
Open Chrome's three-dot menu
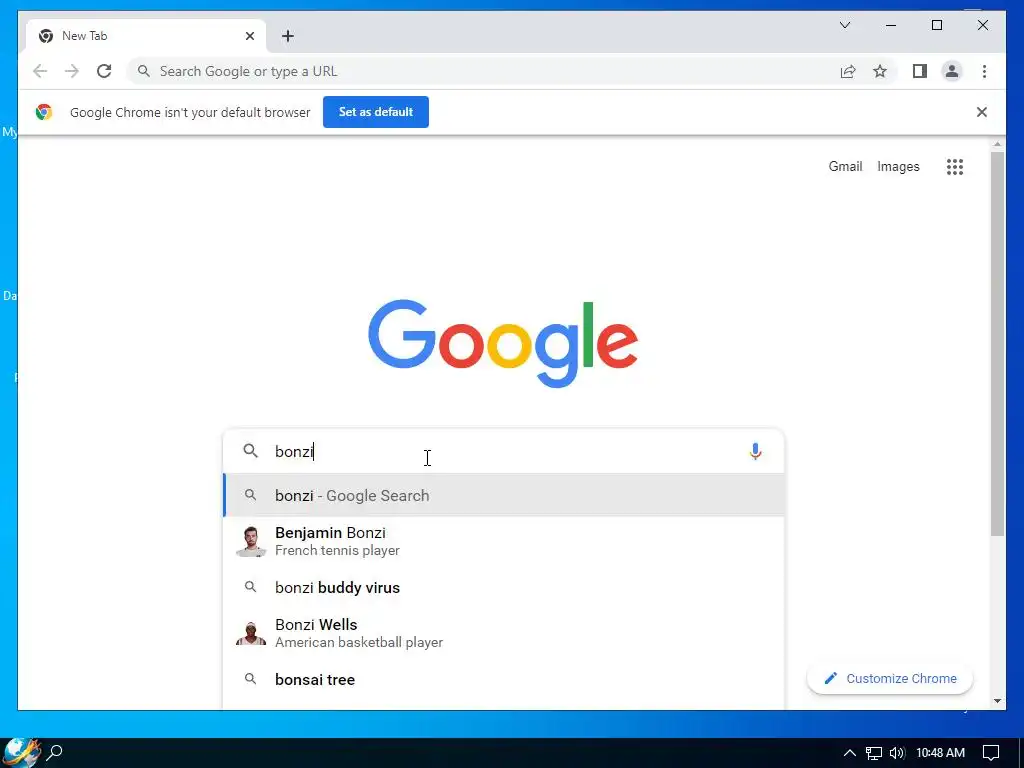[984, 71]
